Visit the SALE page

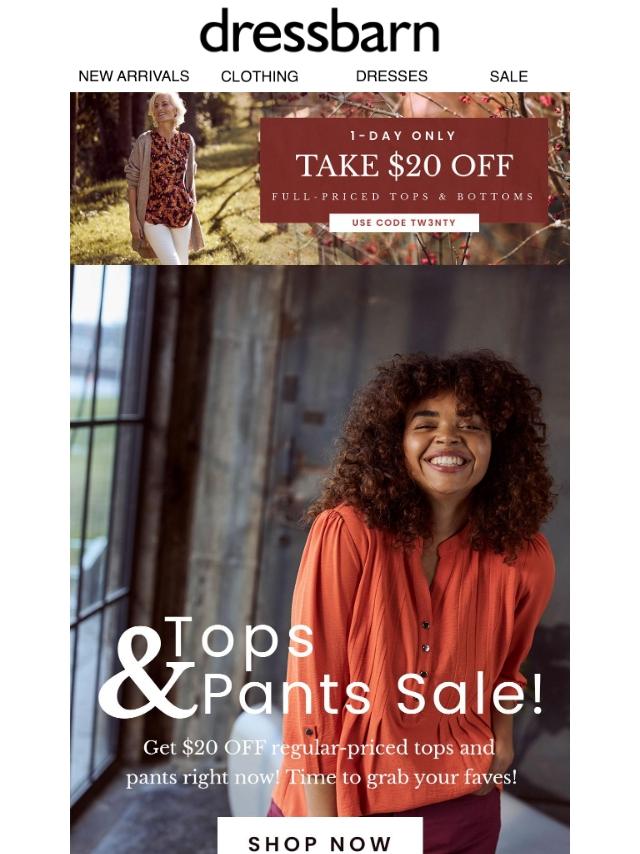pyautogui.click(x=508, y=76)
